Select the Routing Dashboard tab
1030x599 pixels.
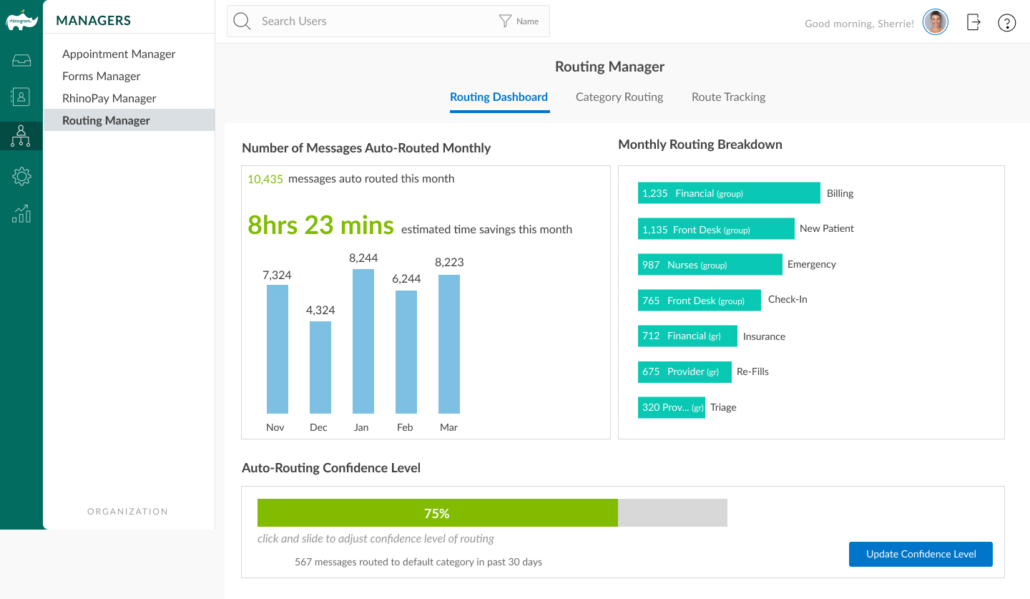(x=498, y=97)
